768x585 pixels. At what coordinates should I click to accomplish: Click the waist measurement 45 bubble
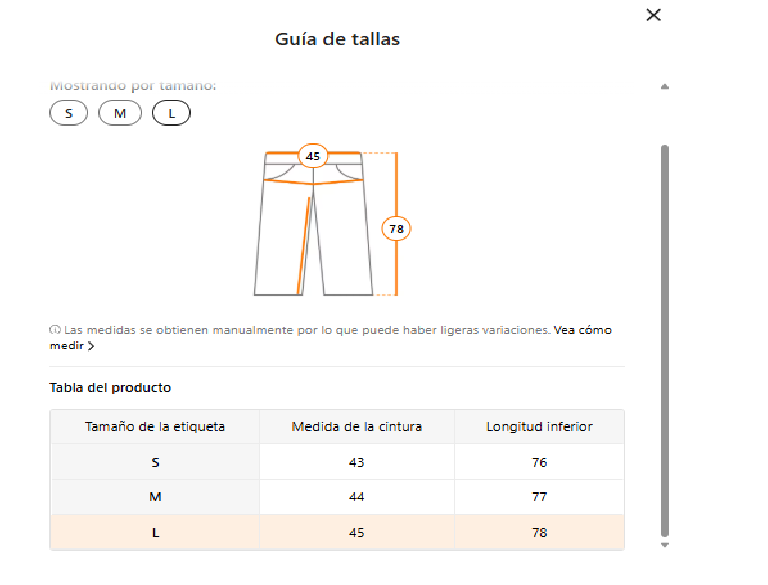312,156
